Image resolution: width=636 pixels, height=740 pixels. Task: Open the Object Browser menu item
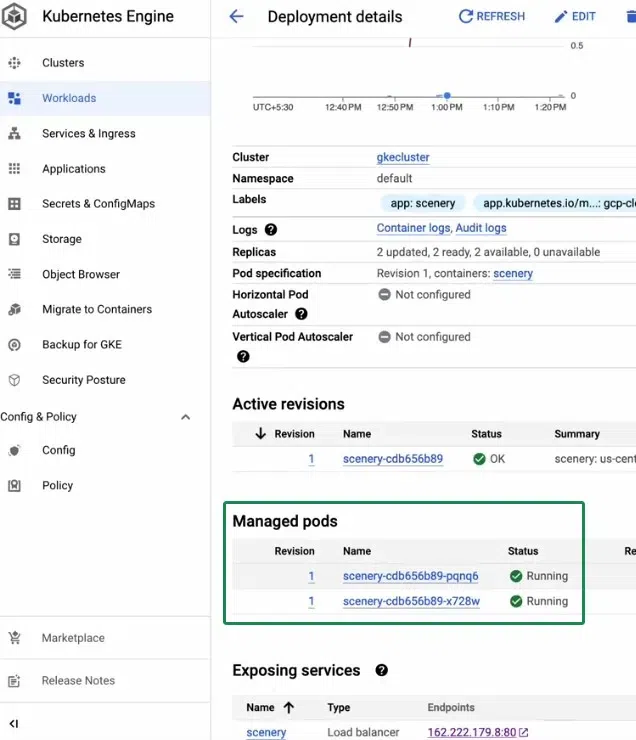[x=80, y=274]
